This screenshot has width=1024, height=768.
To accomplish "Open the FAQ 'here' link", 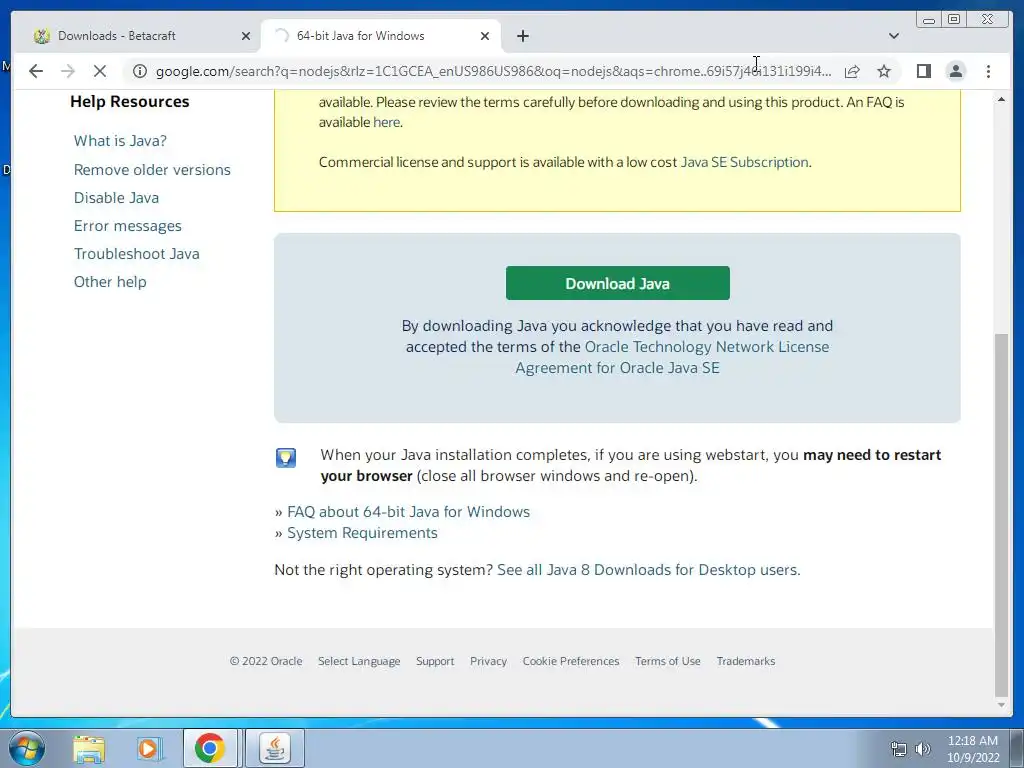I will [386, 122].
